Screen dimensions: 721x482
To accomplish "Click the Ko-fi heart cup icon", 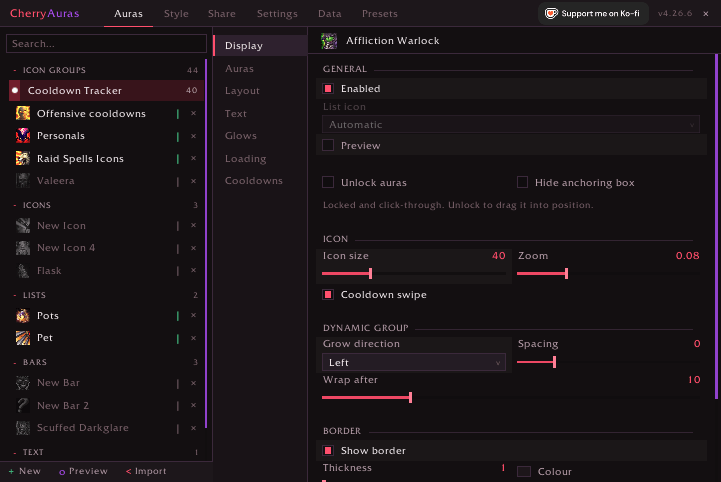I will (x=551, y=13).
